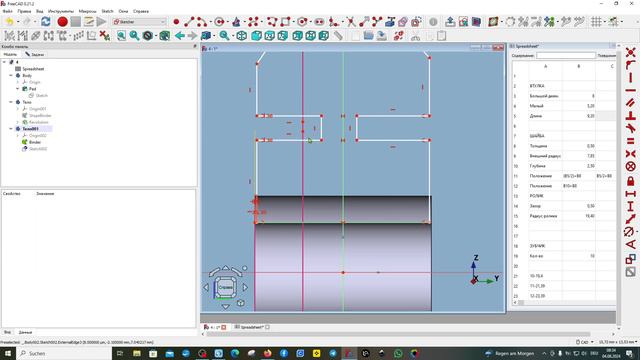Open the Правка menu
Image resolution: width=640 pixels, height=360 pixels.
24,11
